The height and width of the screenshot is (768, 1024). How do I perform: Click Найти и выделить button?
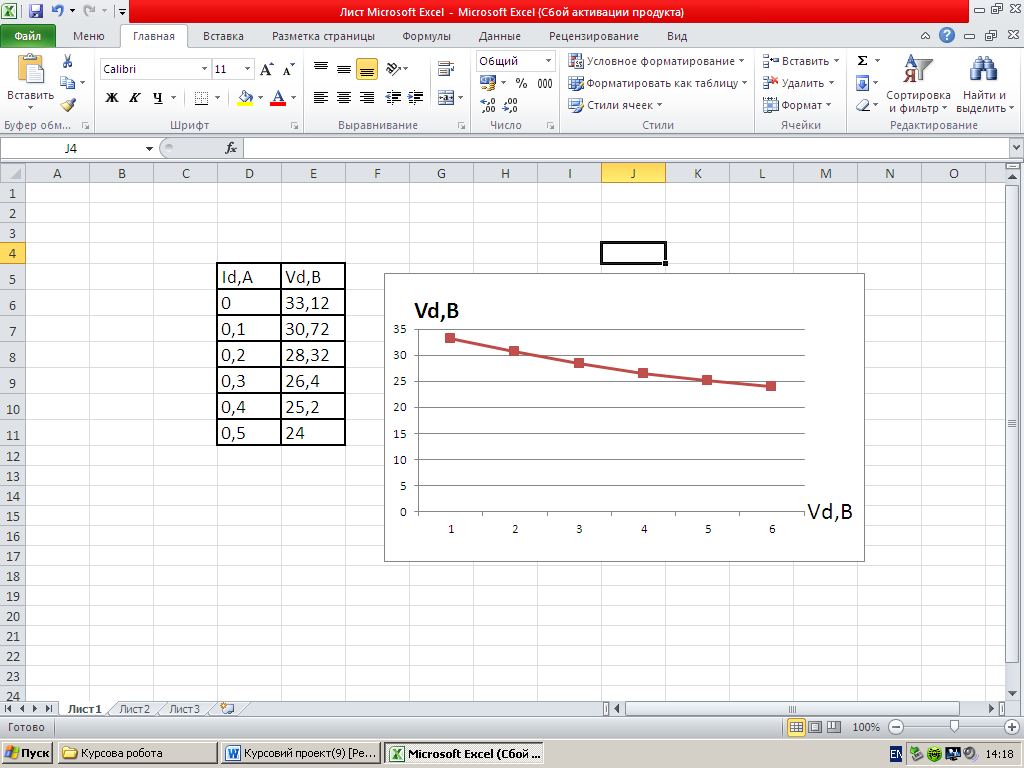[x=984, y=84]
